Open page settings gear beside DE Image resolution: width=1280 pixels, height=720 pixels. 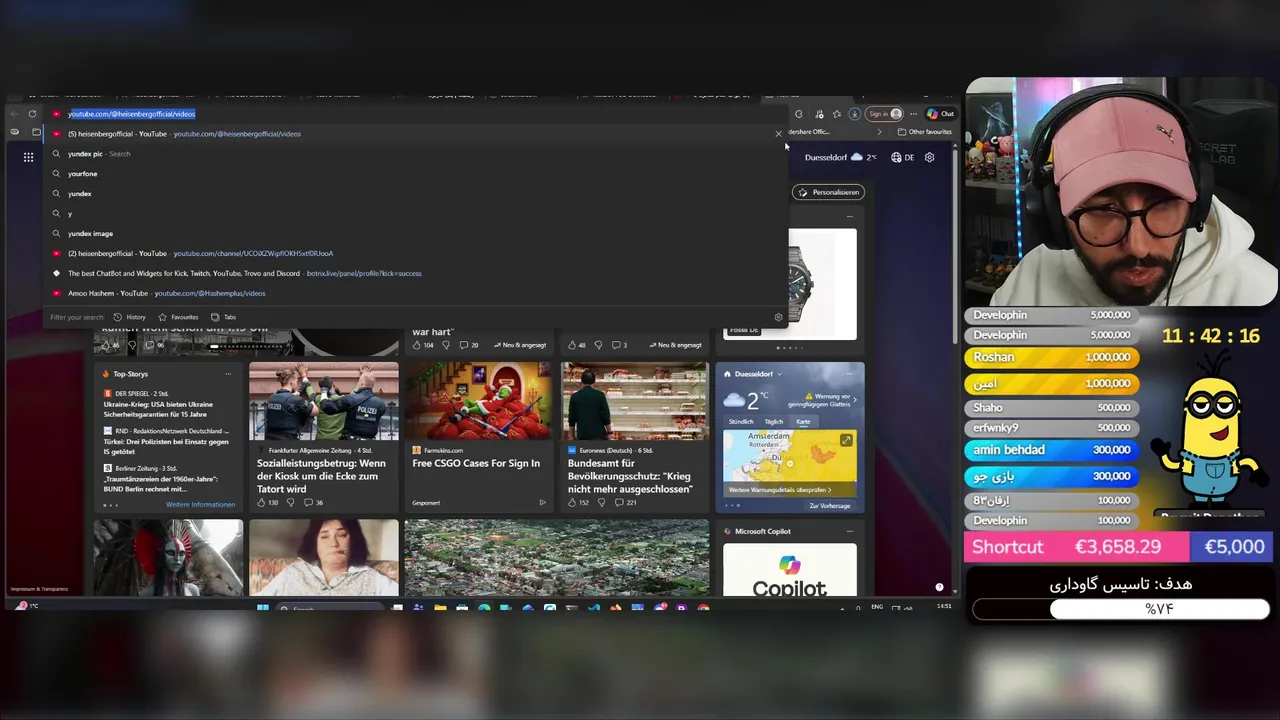coord(929,157)
